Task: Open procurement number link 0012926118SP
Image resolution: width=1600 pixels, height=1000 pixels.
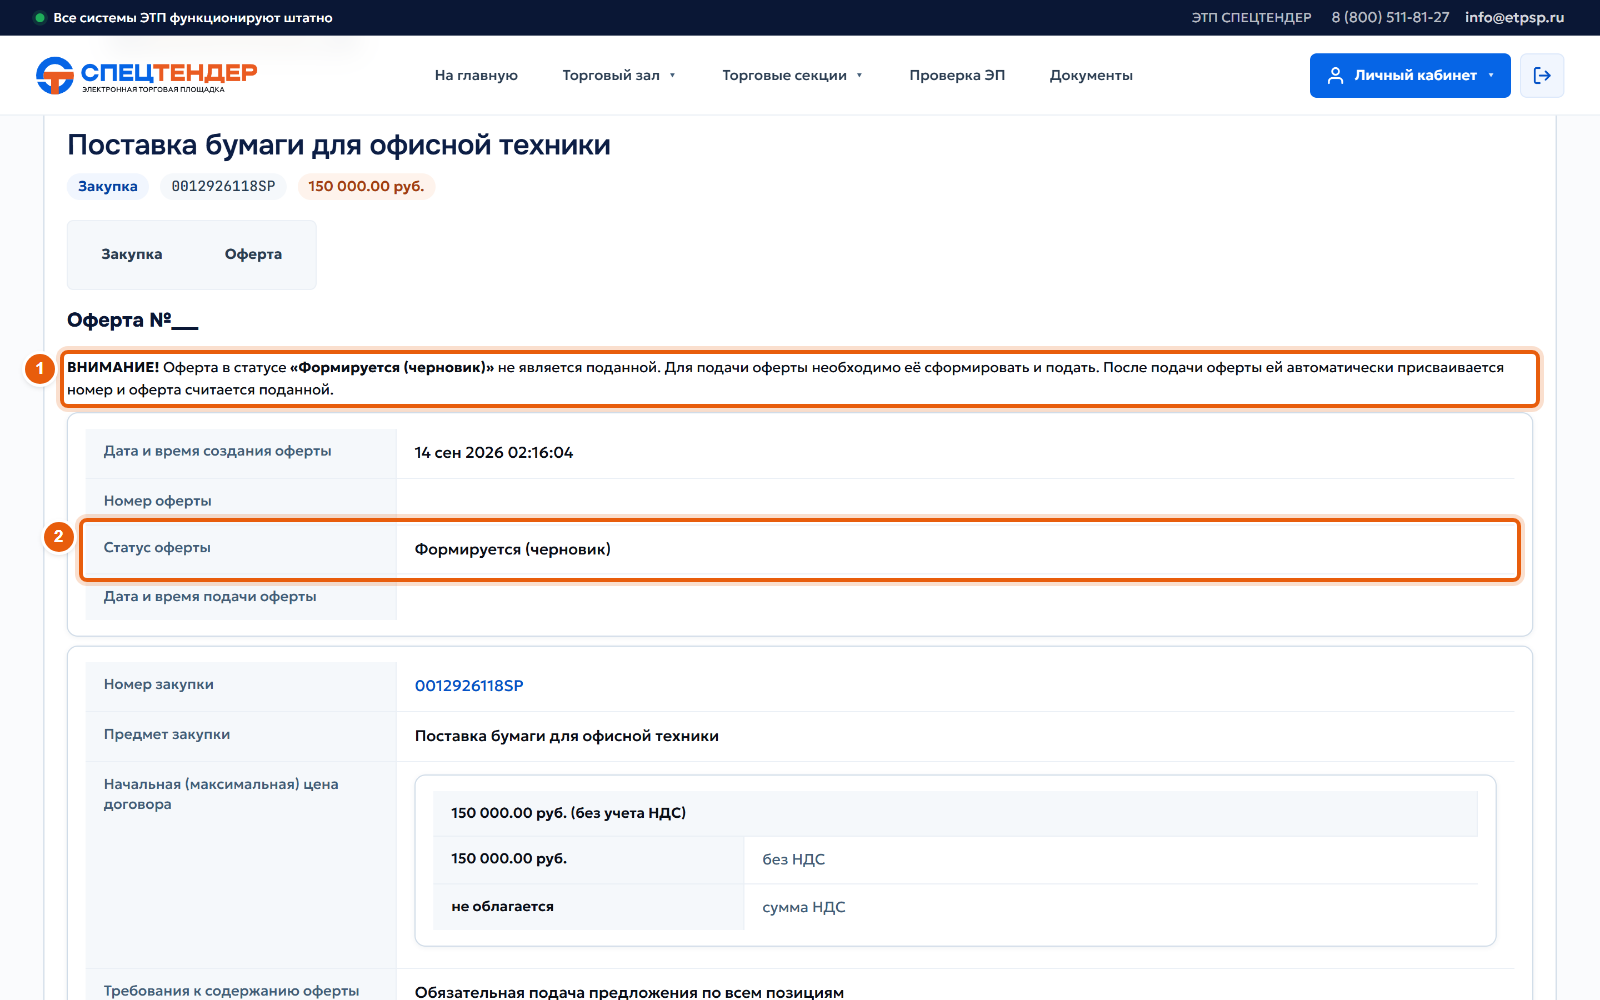Action: coord(469,686)
